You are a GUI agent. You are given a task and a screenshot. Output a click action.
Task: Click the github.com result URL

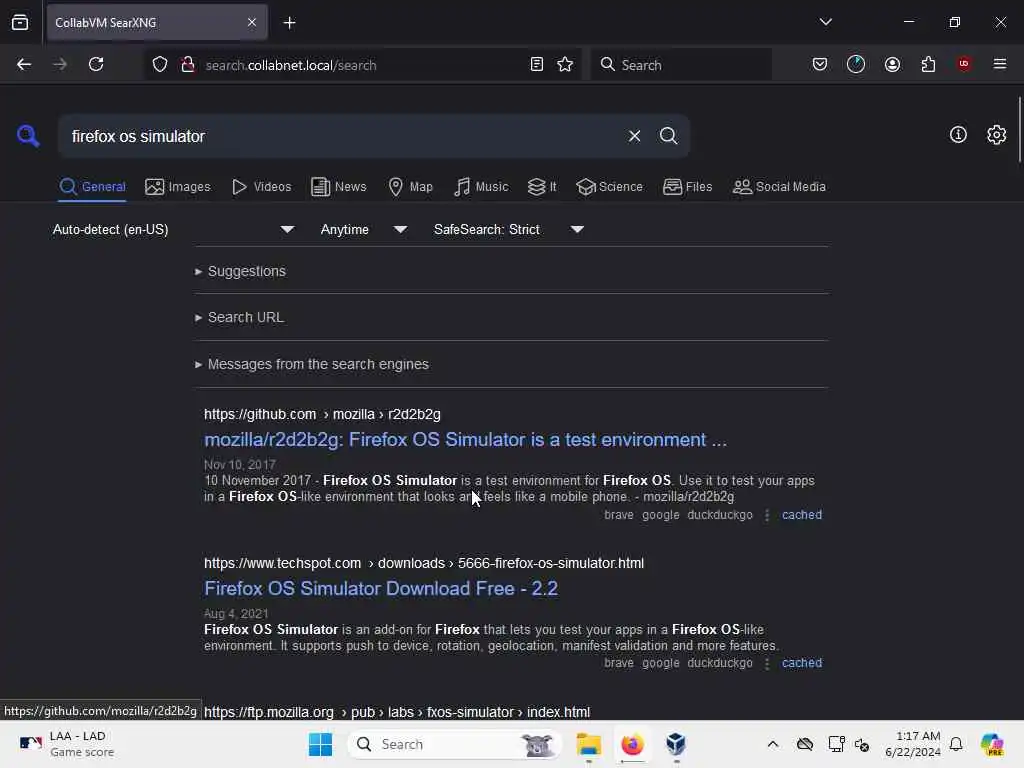[x=322, y=414]
